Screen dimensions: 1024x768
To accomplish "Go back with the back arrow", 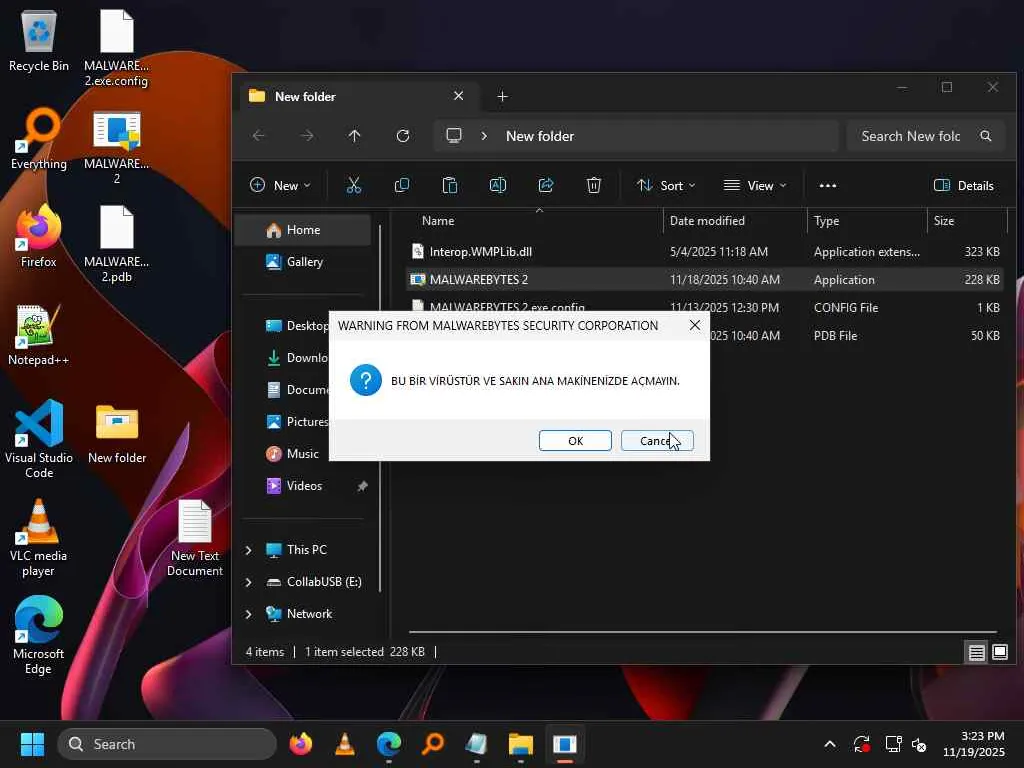I will click(x=259, y=136).
